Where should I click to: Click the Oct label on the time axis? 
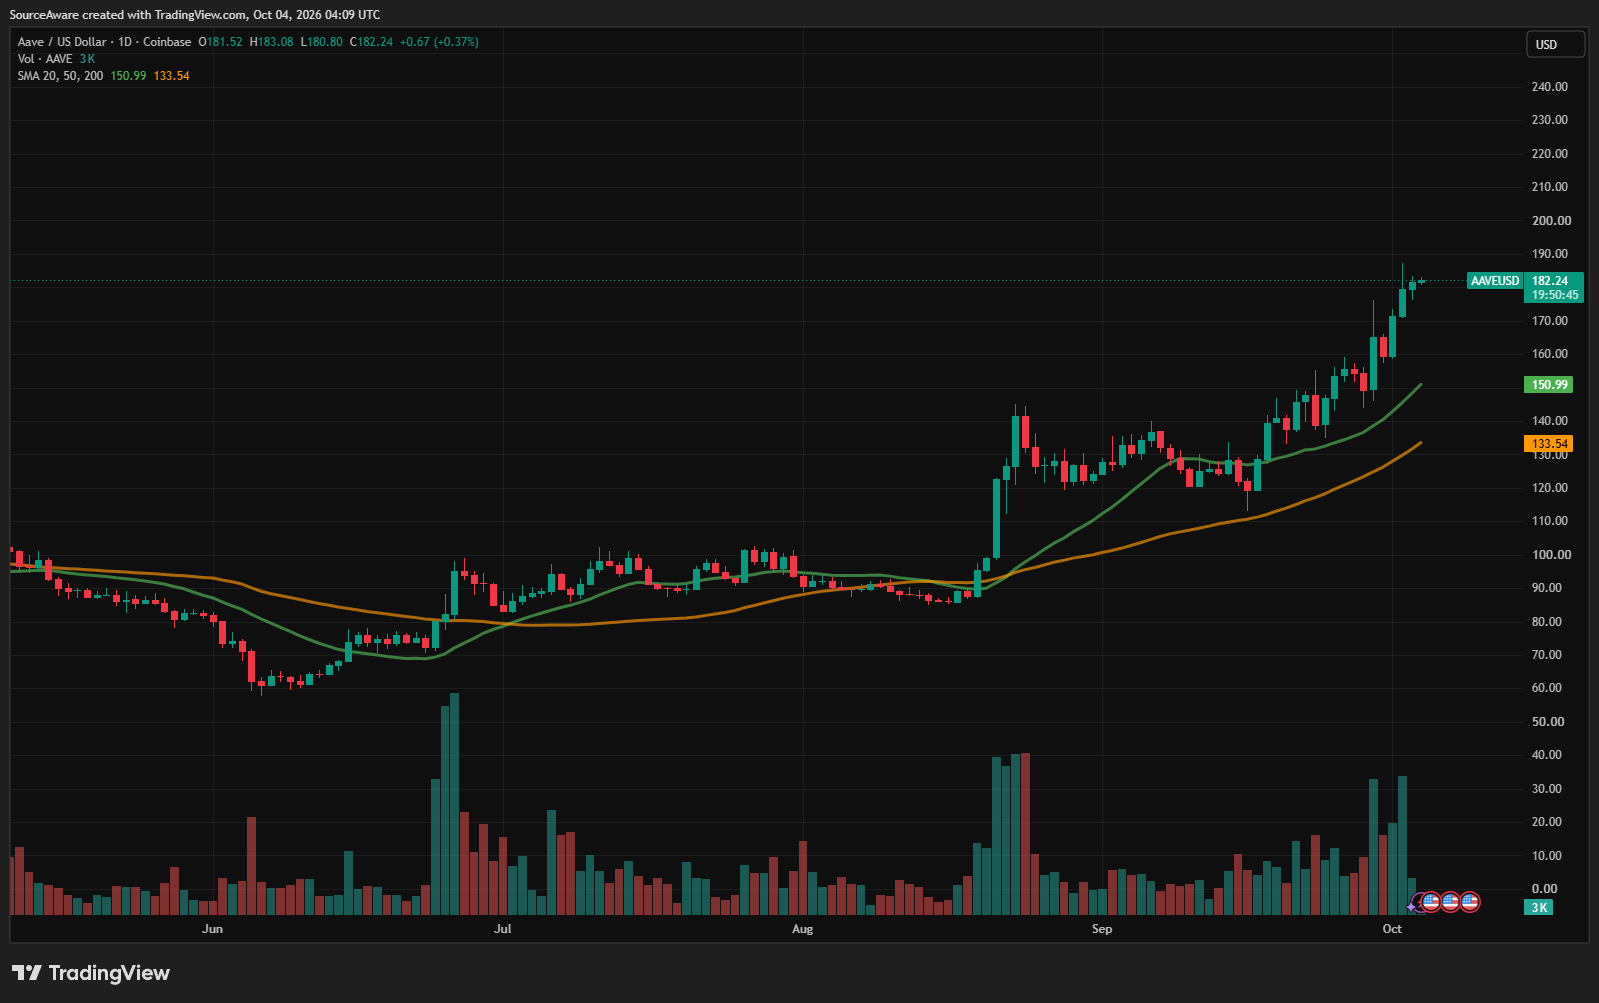(1392, 929)
